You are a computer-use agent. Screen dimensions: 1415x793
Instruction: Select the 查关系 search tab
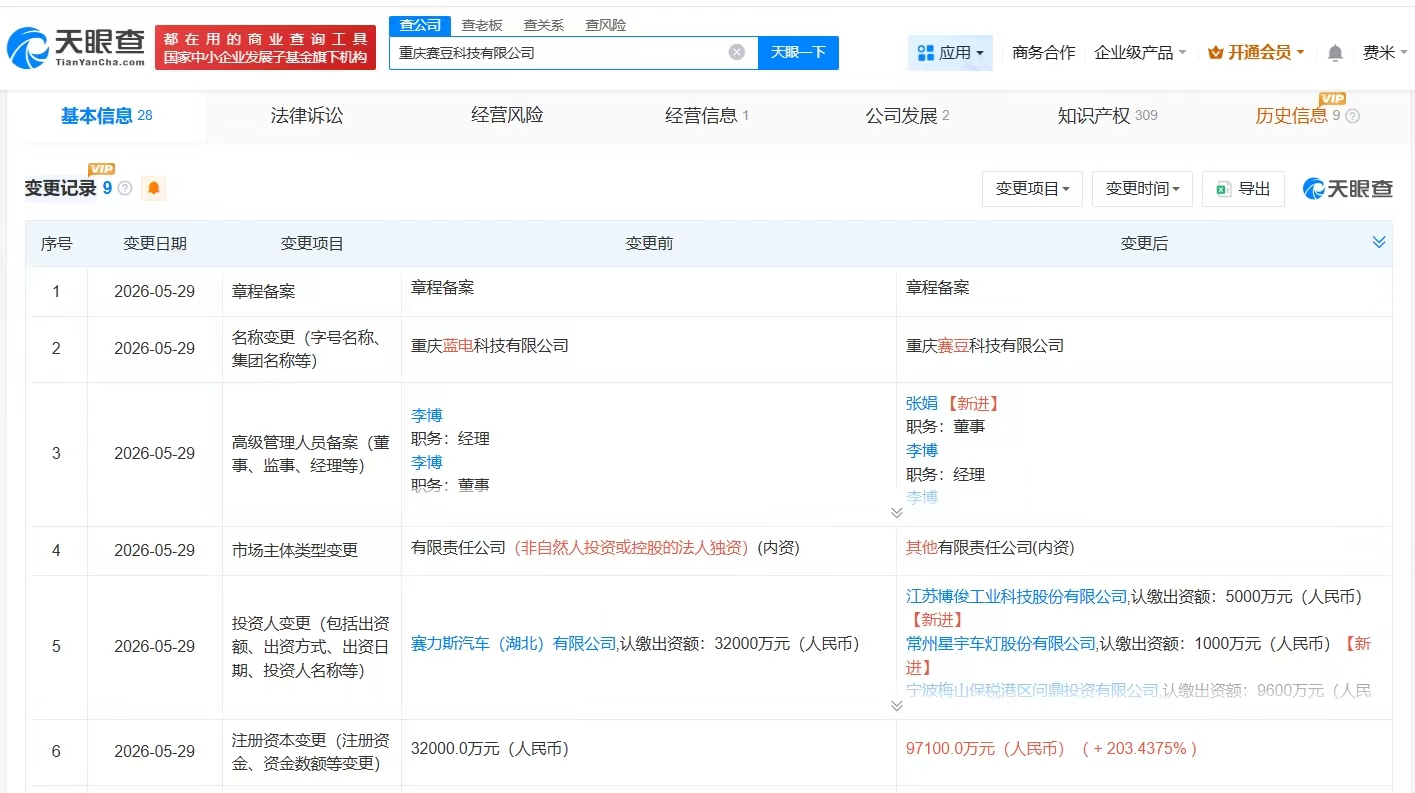[x=543, y=25]
